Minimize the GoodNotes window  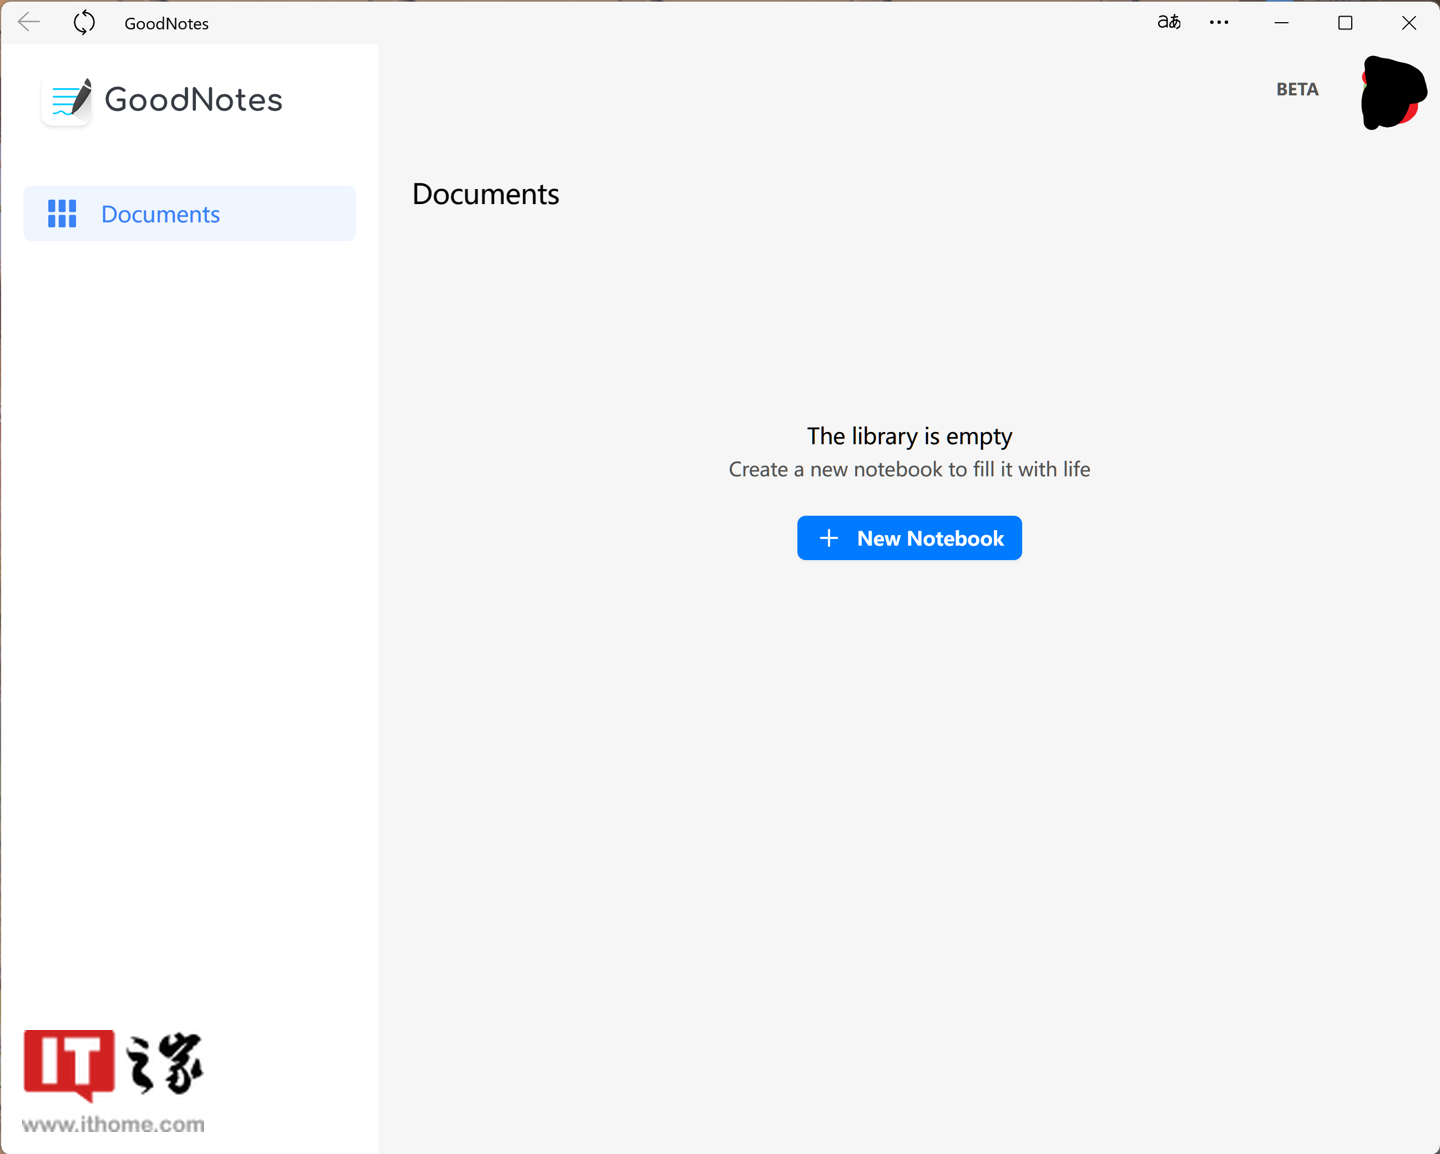(1281, 22)
